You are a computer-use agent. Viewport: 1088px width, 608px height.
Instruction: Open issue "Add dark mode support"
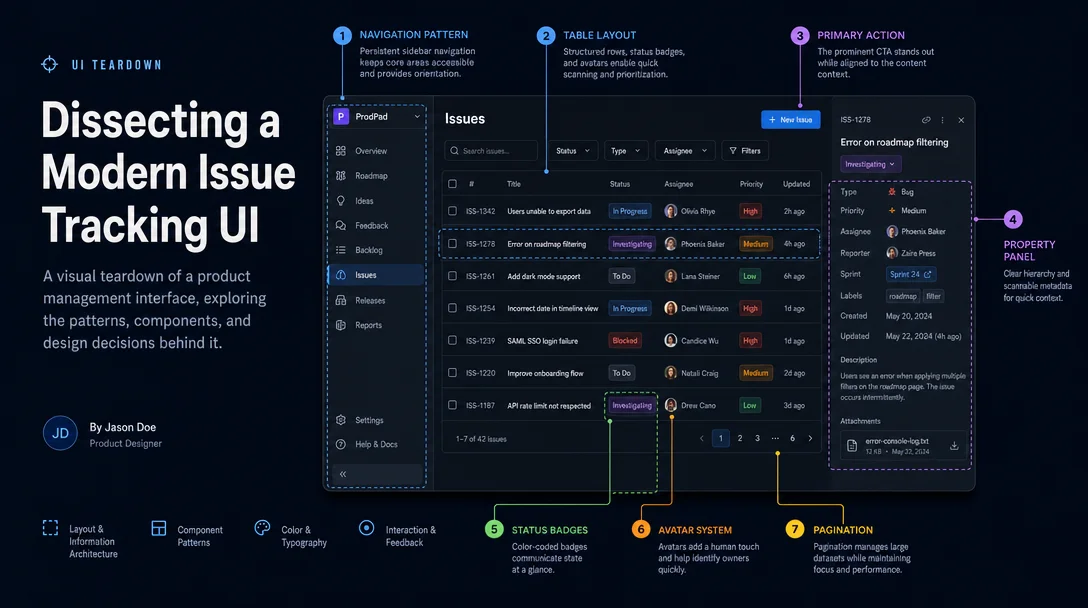(x=543, y=276)
